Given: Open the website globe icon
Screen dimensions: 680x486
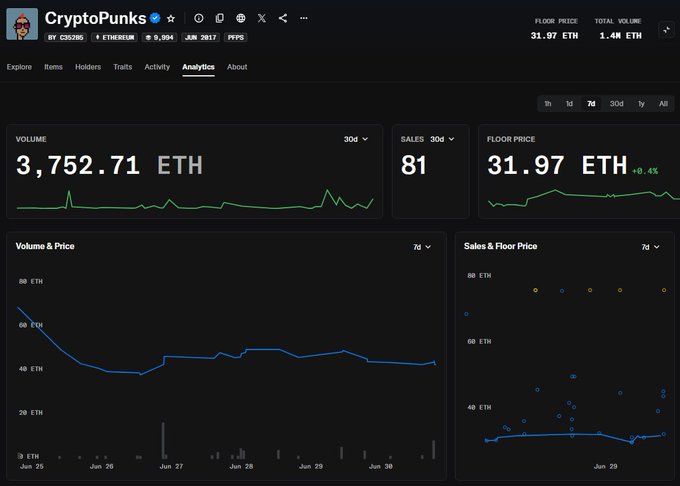Looking at the screenshot, I should click(x=241, y=18).
